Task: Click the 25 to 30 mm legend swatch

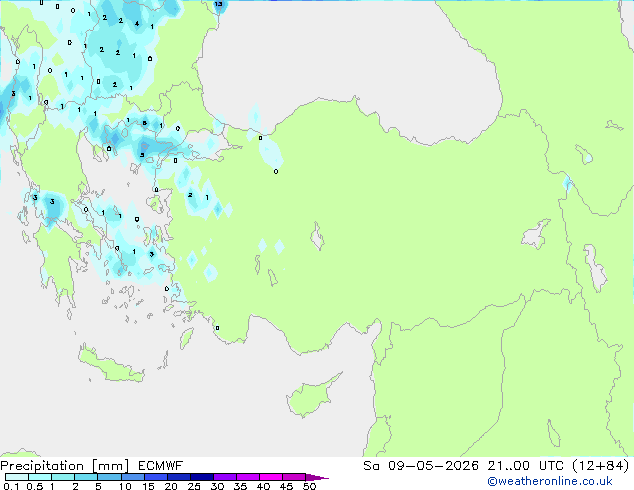Action: [x=202, y=477]
